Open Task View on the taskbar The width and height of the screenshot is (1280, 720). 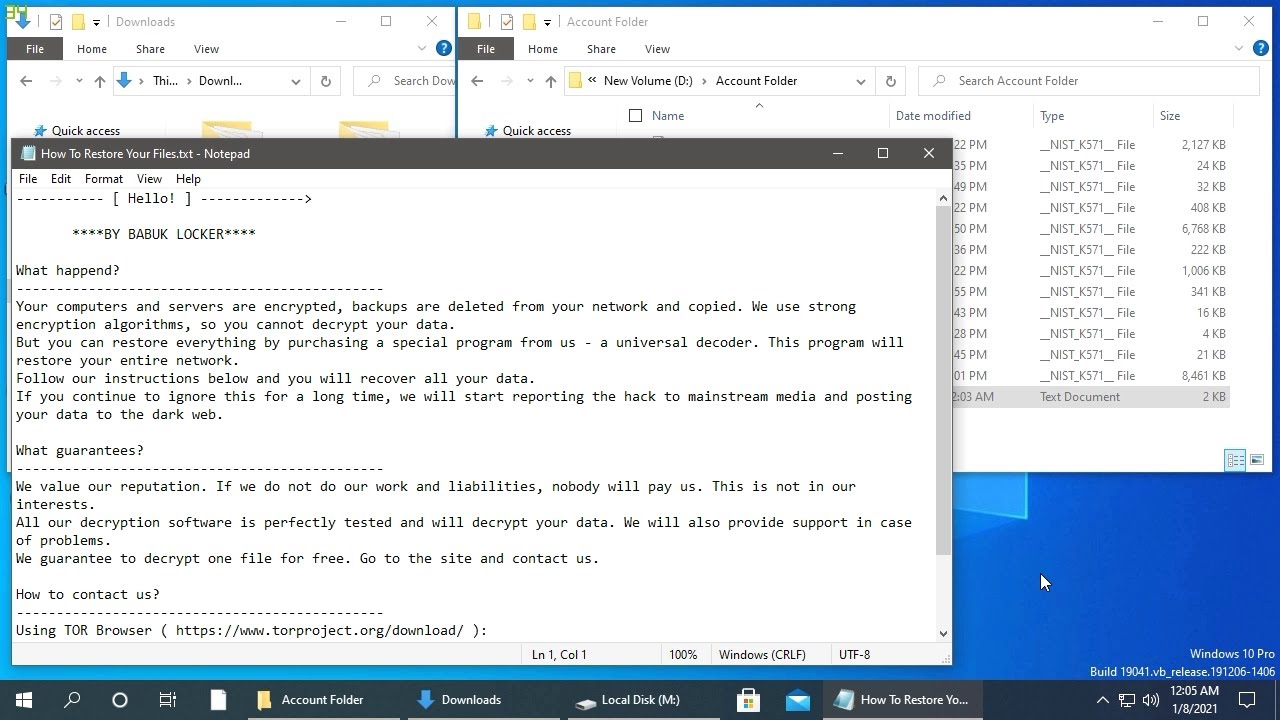[x=168, y=700]
